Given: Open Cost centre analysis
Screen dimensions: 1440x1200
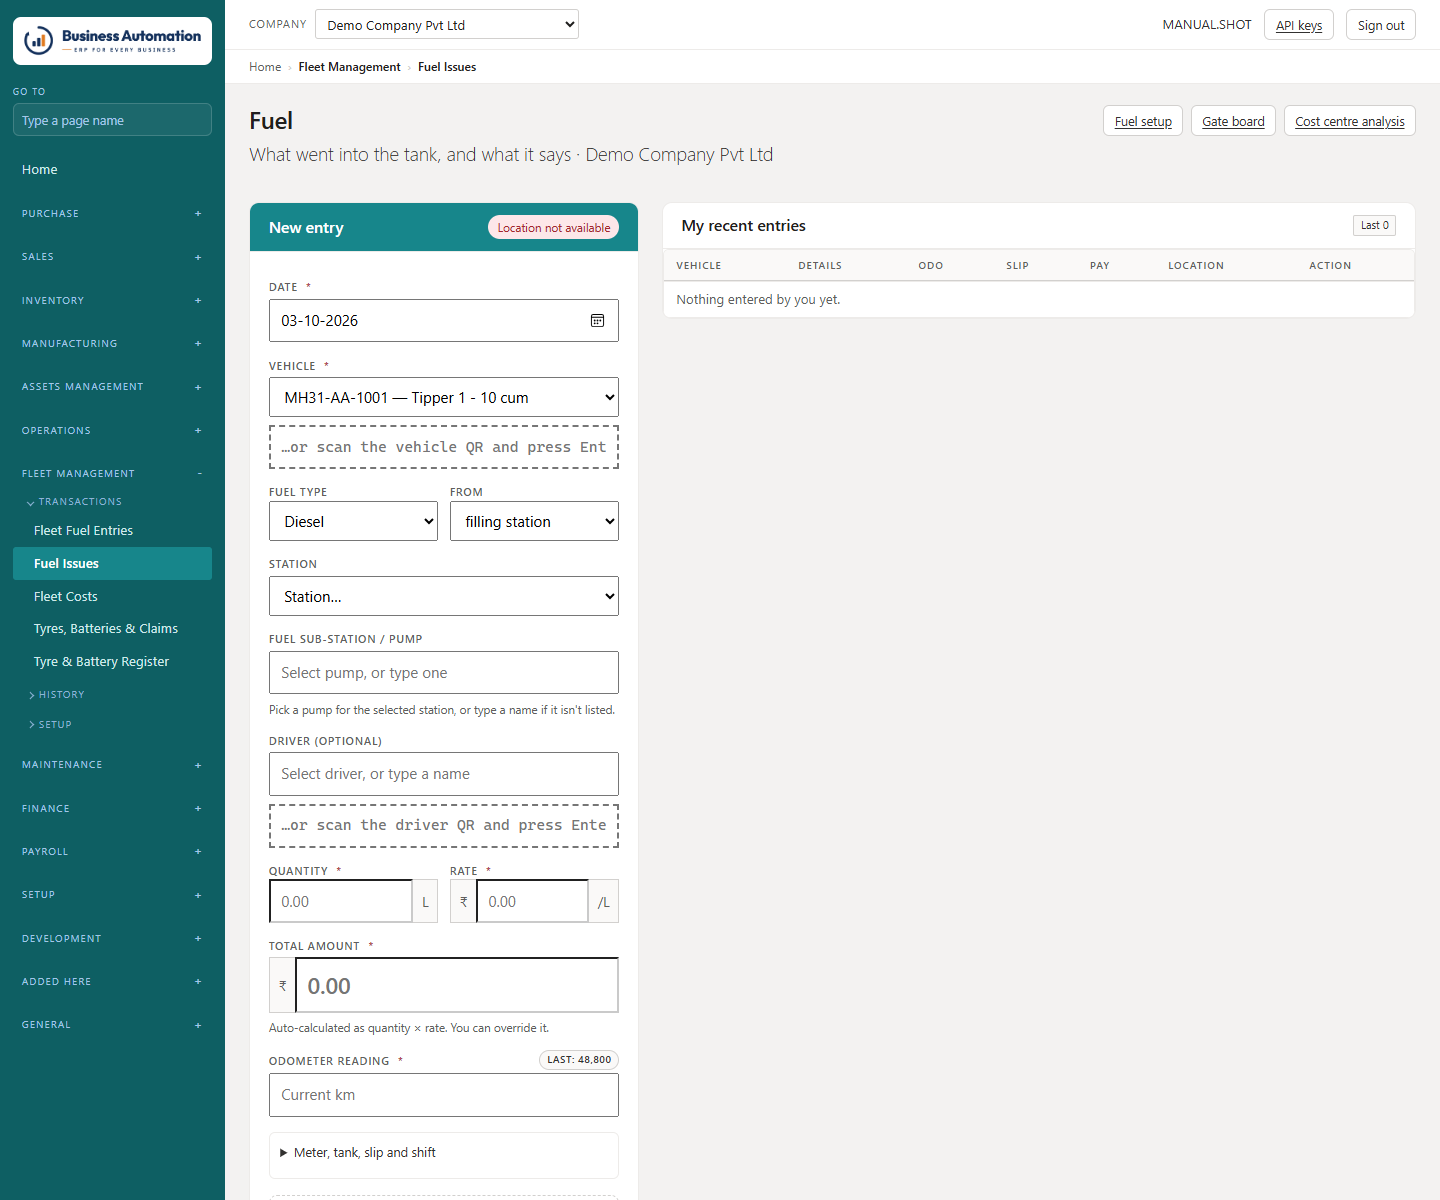Looking at the screenshot, I should pos(1349,121).
